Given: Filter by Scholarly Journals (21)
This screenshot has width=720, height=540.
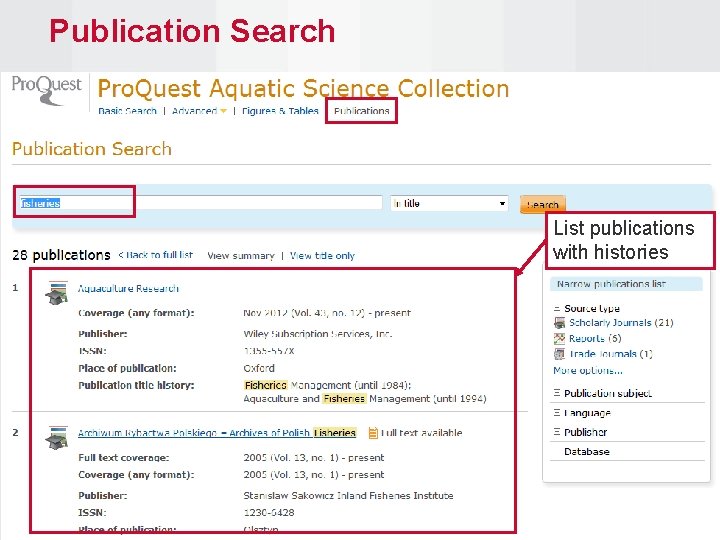Looking at the screenshot, I should 621,323.
